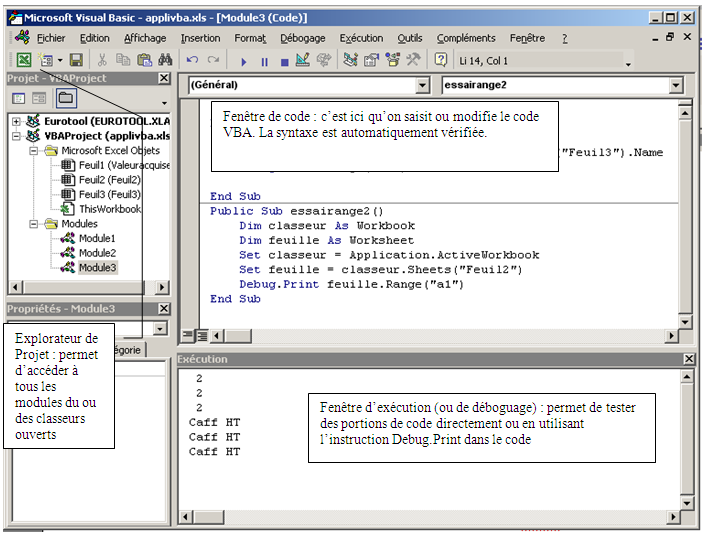Viewport: 705px width, 537px height.
Task: Undo with the blue arrow icon
Action: 192,60
